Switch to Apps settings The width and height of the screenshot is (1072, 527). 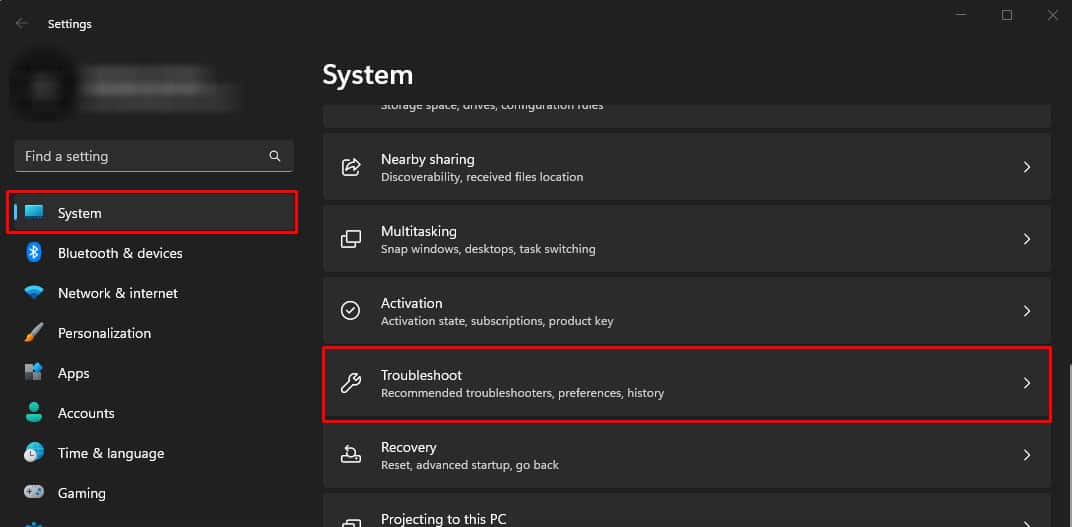tap(152, 373)
